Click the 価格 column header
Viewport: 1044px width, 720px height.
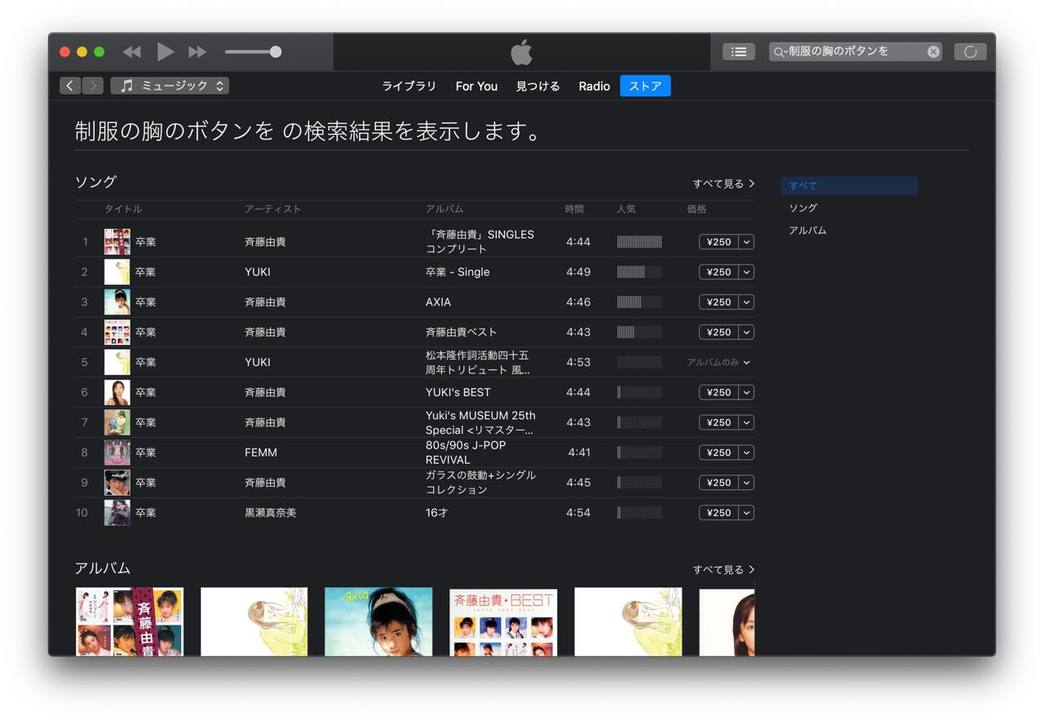point(696,209)
